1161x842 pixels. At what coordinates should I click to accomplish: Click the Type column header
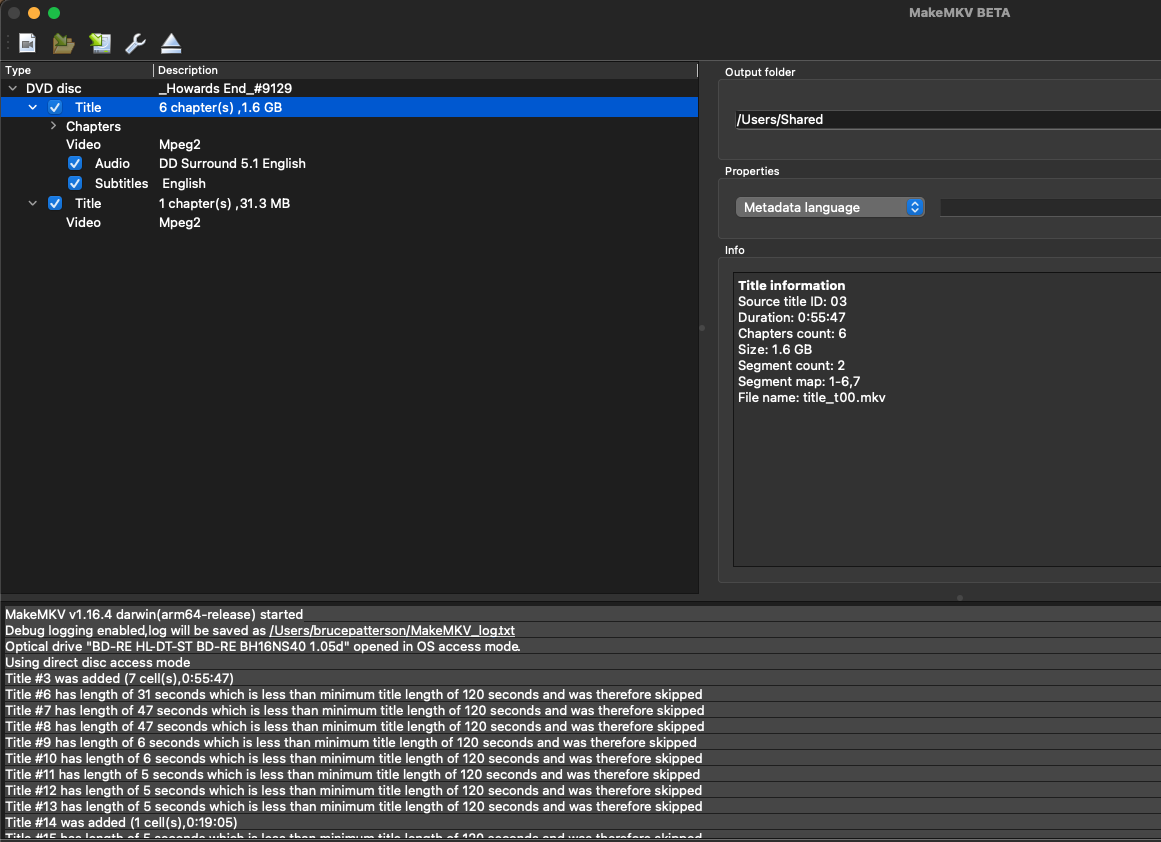[x=77, y=70]
